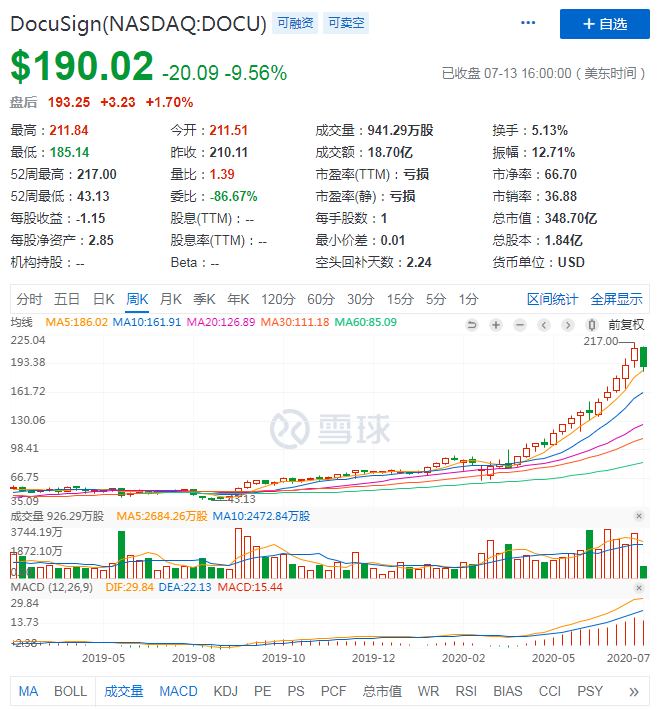Click the 成交量 value 941.29万股
Viewport: 661px width, 710px height.
pos(400,130)
